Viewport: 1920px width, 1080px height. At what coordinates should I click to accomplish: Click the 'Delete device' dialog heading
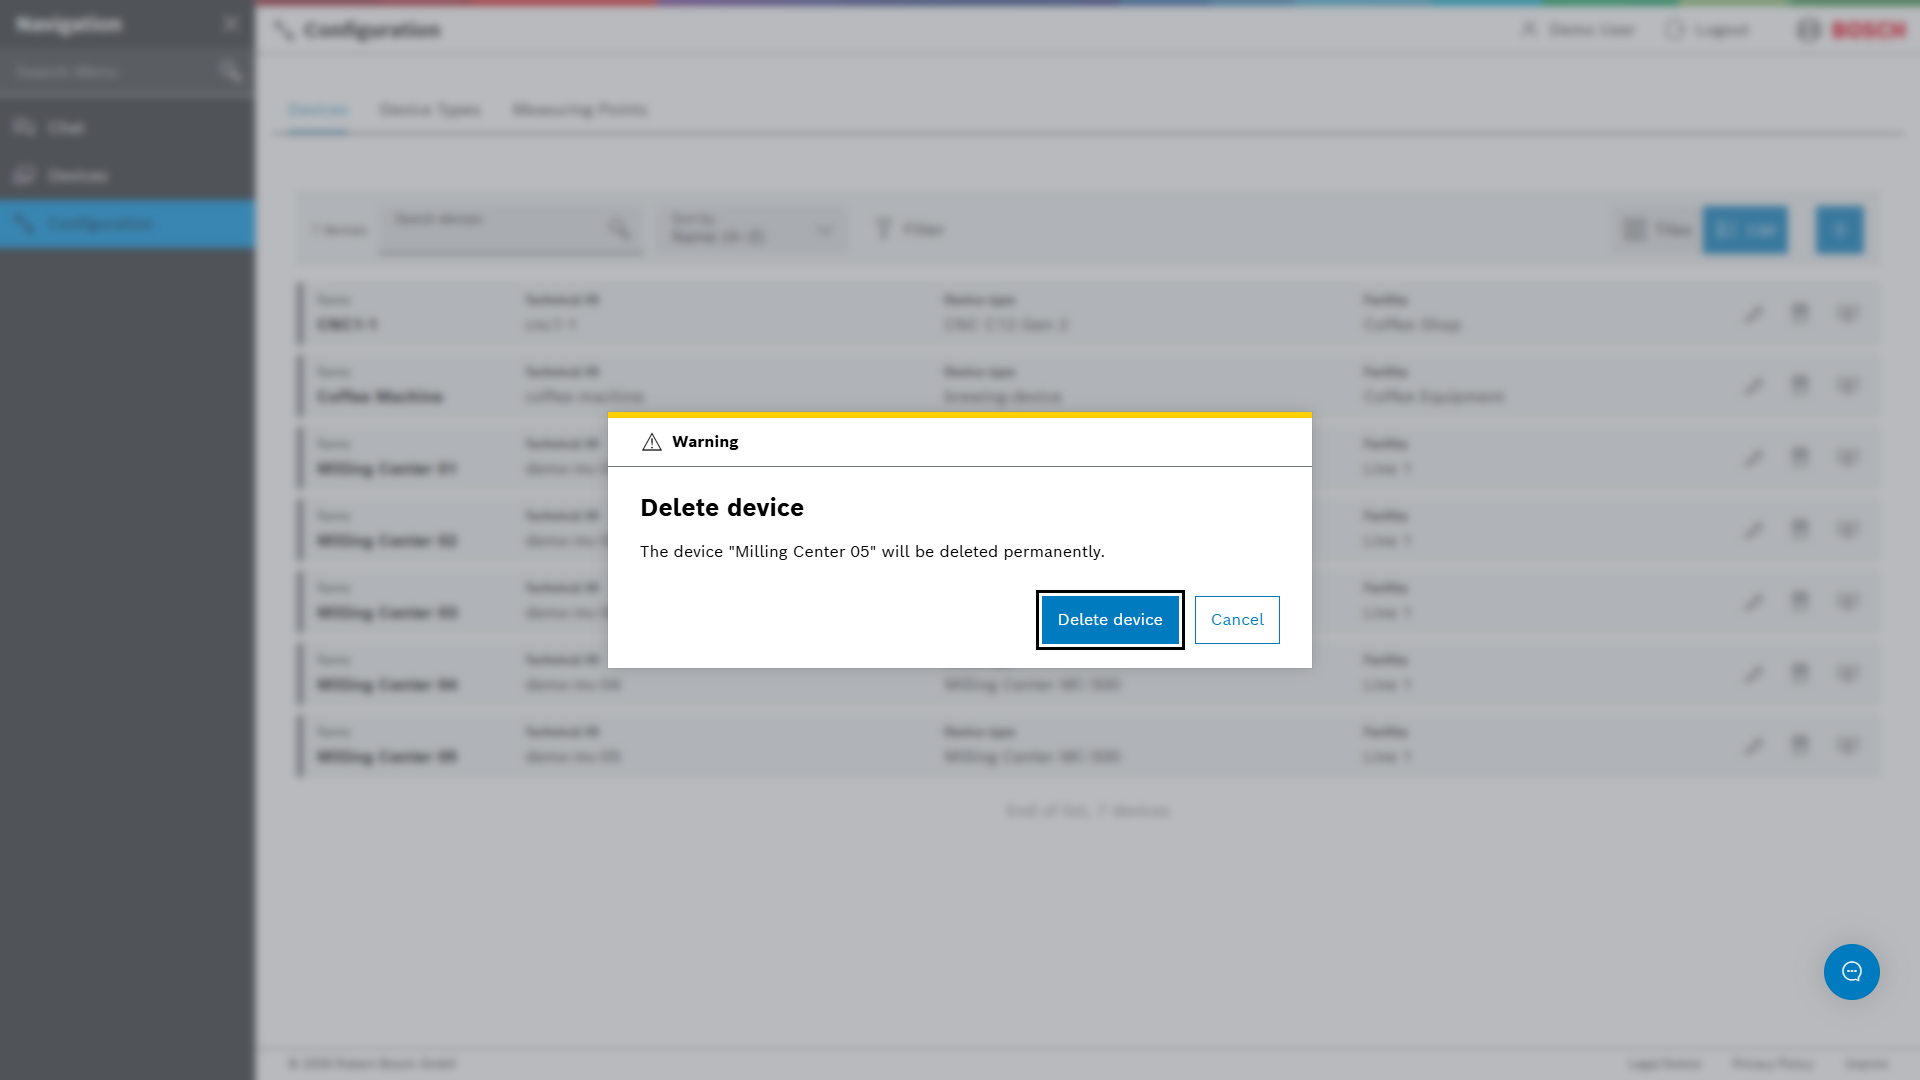tap(722, 508)
